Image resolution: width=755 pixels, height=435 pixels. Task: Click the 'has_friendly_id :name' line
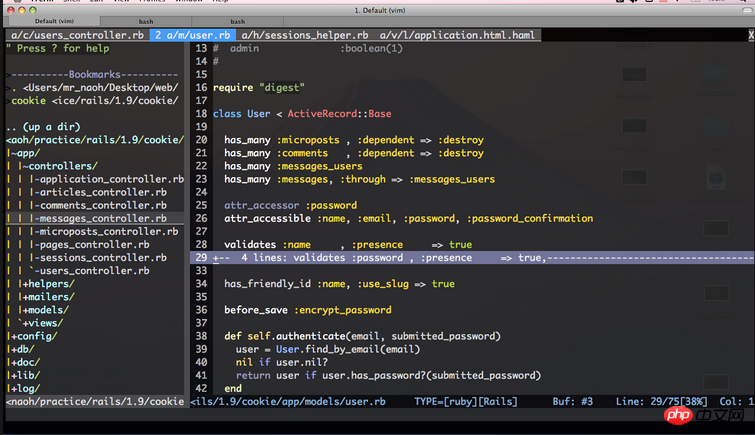point(339,284)
